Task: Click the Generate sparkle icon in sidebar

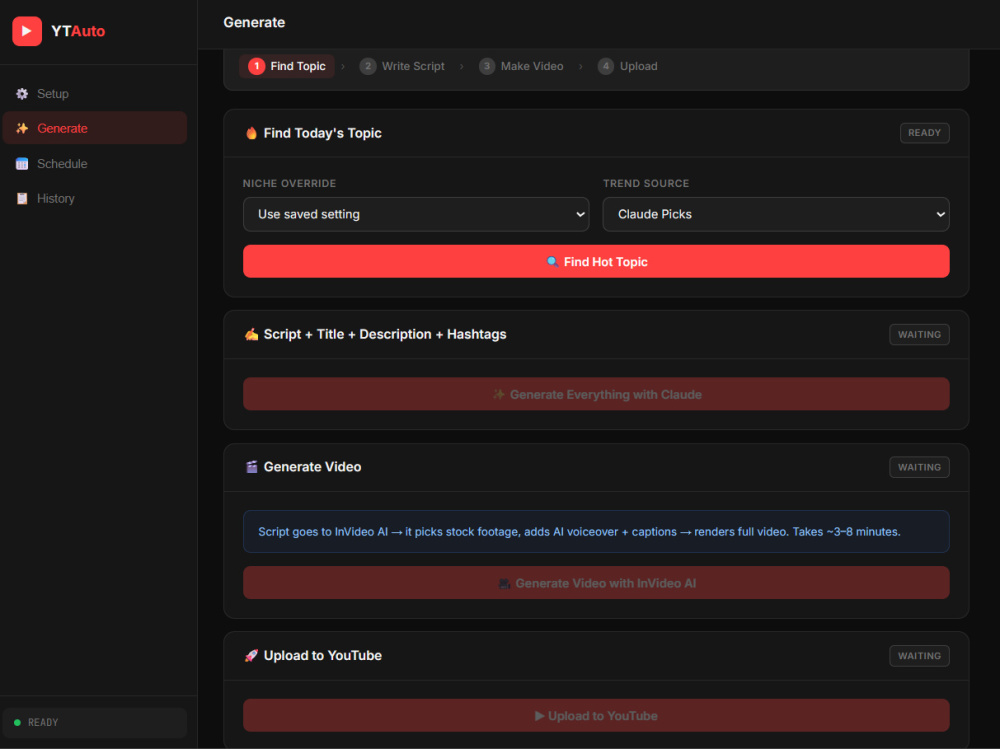Action: 22,128
